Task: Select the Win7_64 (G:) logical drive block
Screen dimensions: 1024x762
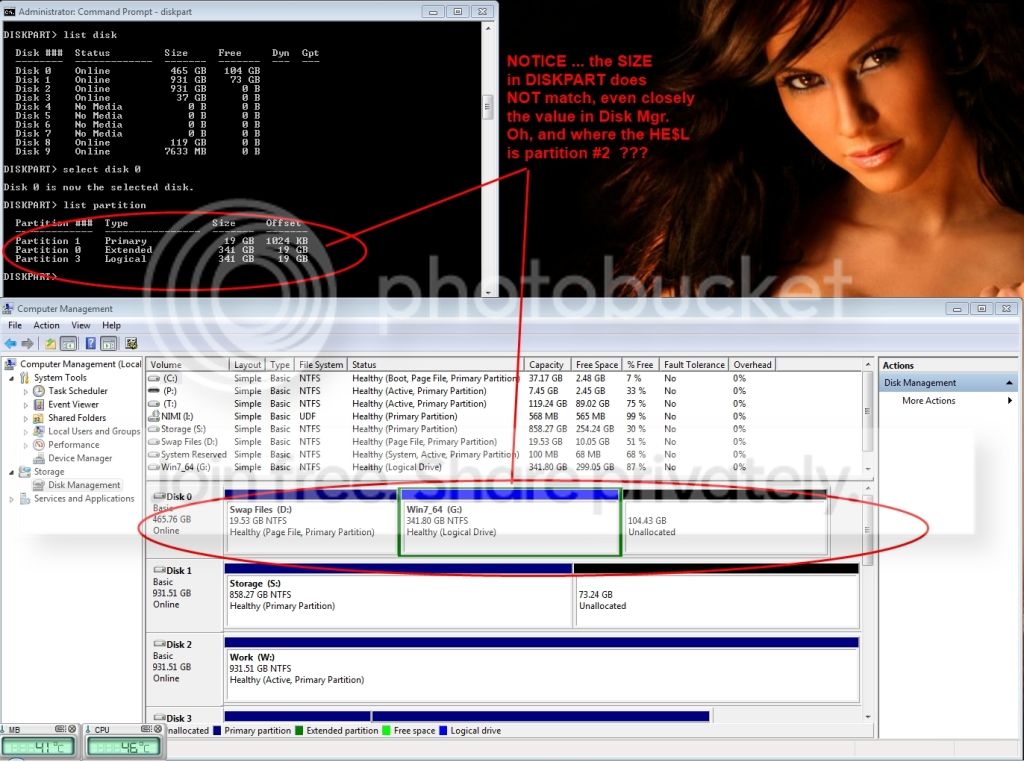Action: [x=510, y=522]
